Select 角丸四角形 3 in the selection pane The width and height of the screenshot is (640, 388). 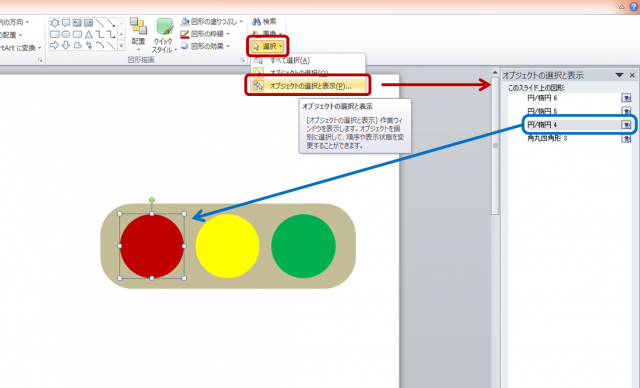click(x=547, y=139)
